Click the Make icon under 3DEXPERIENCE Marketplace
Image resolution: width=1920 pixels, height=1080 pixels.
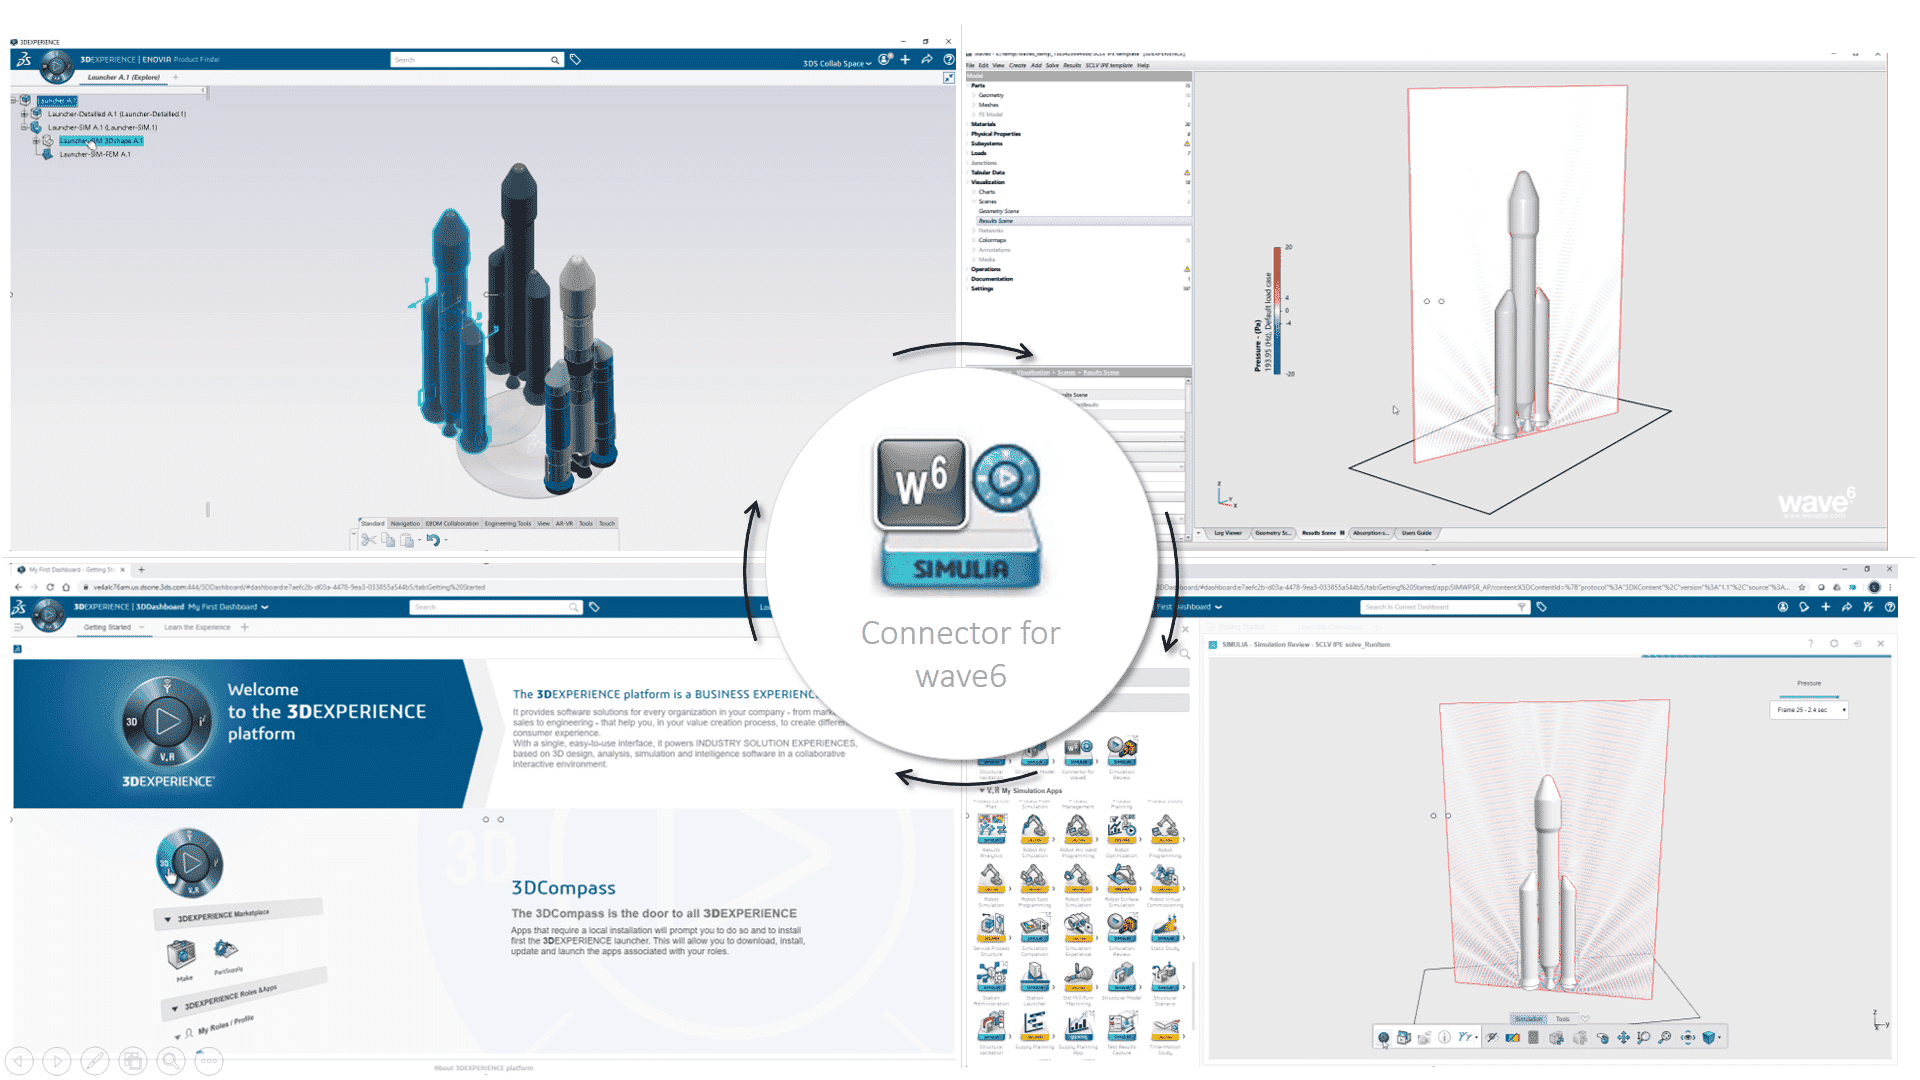click(181, 955)
